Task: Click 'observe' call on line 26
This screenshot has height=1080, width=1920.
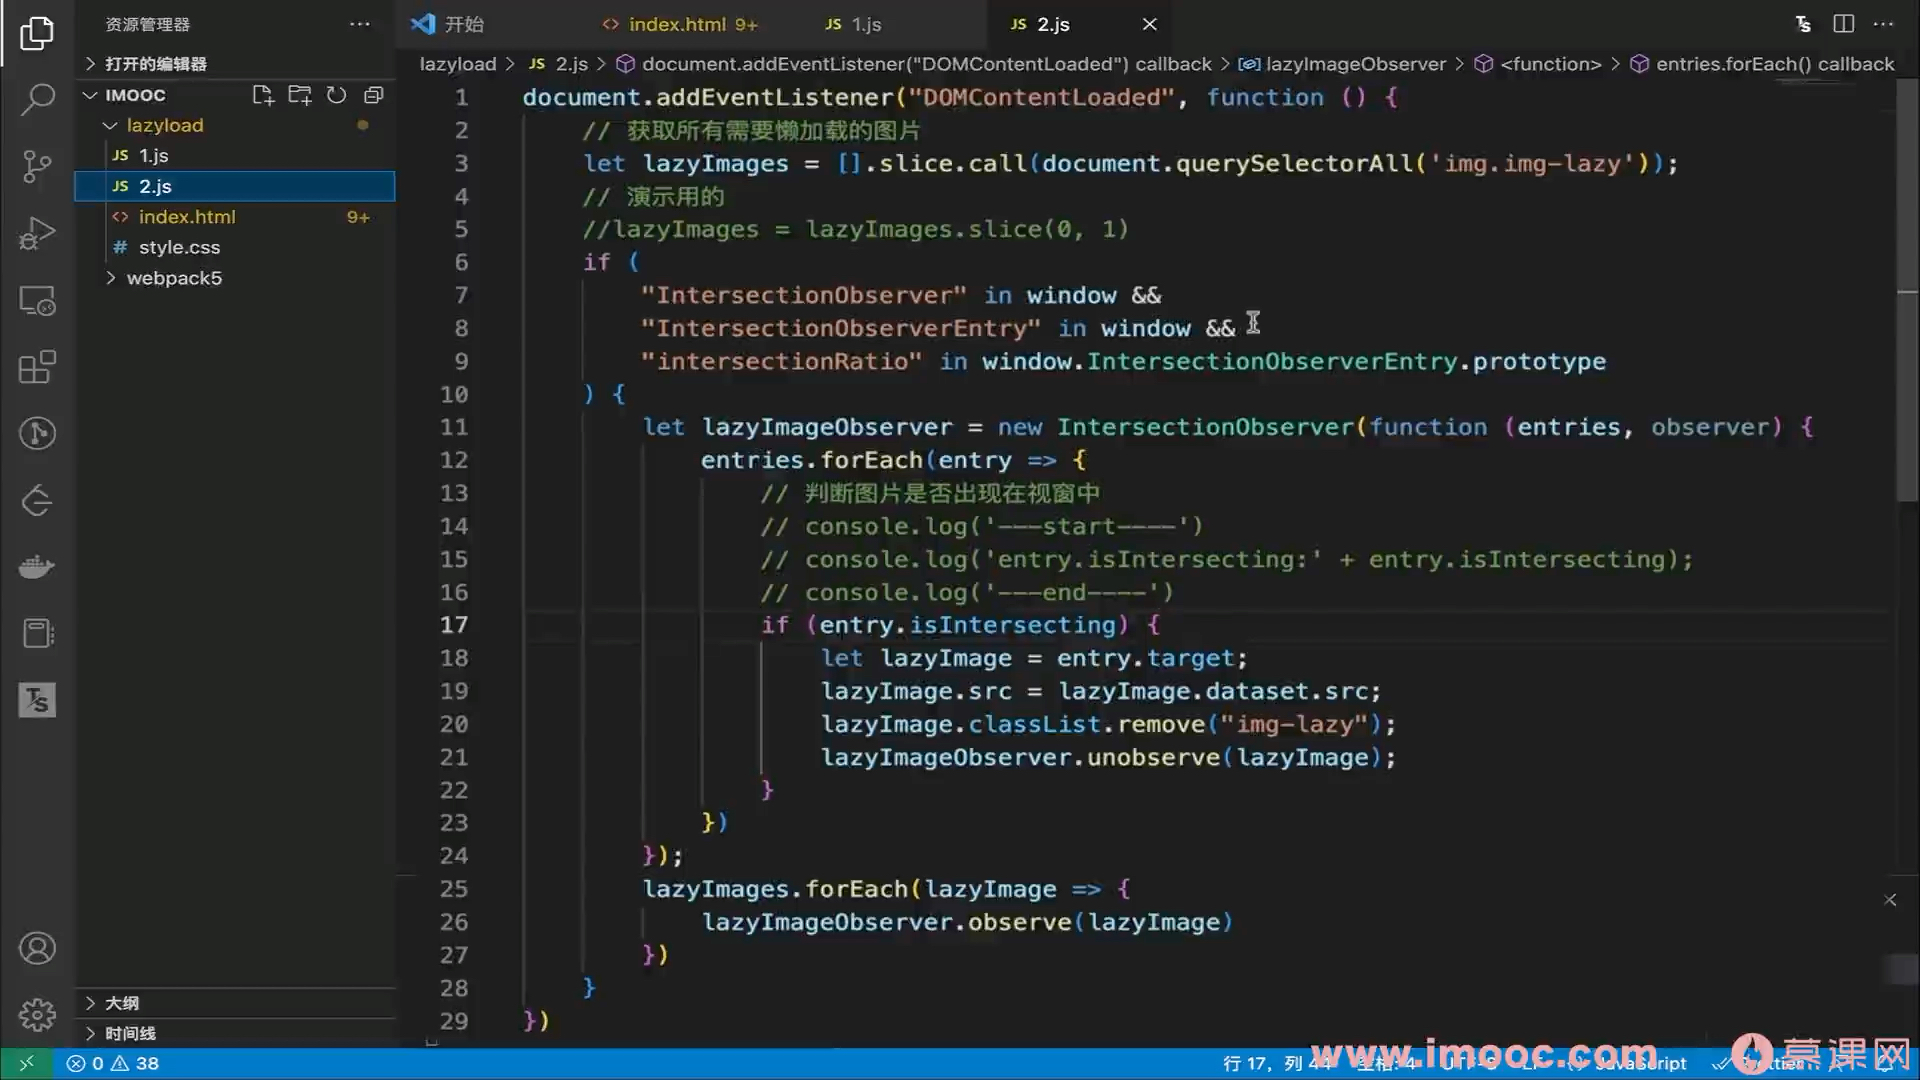Action: 1019,922
